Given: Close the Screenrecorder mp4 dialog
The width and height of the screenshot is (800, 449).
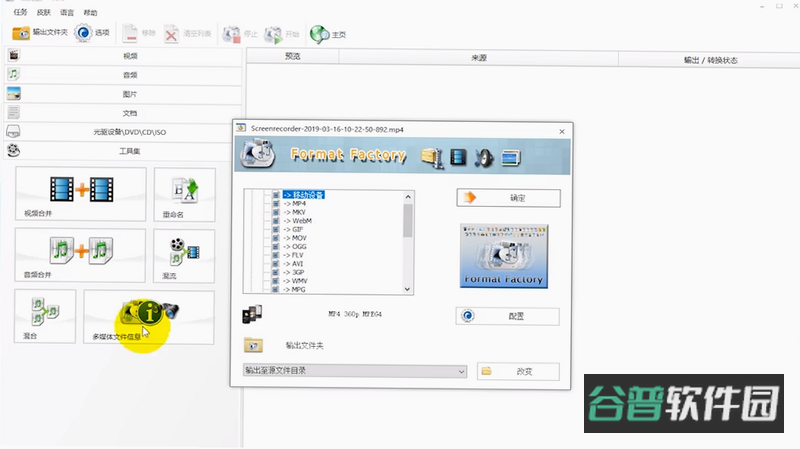Looking at the screenshot, I should click(x=562, y=132).
